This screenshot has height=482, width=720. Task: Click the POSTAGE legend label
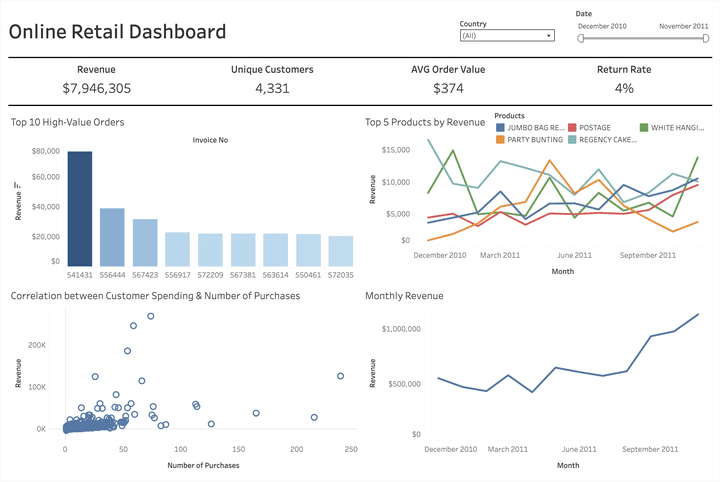tap(595, 128)
